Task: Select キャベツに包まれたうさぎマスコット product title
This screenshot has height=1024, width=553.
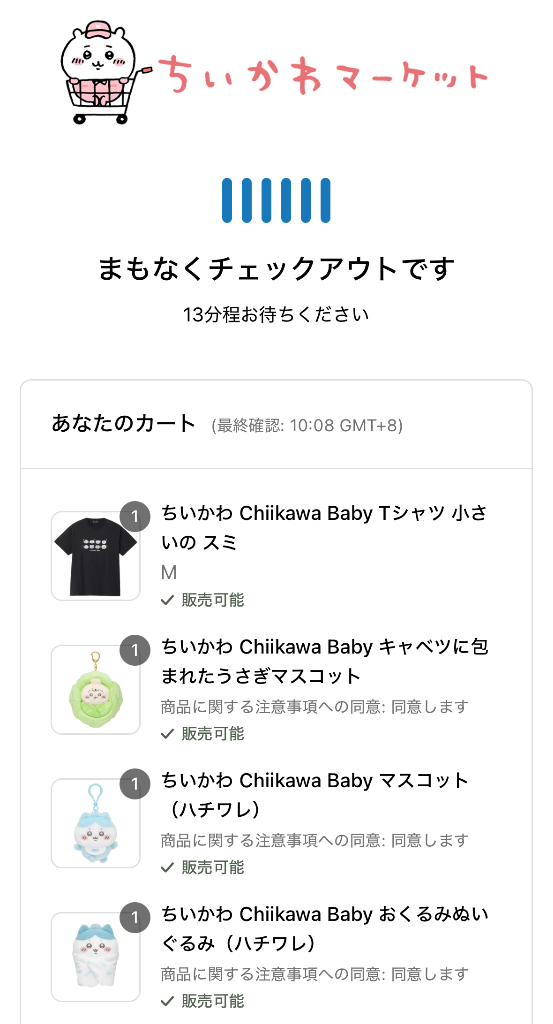Action: click(x=324, y=662)
